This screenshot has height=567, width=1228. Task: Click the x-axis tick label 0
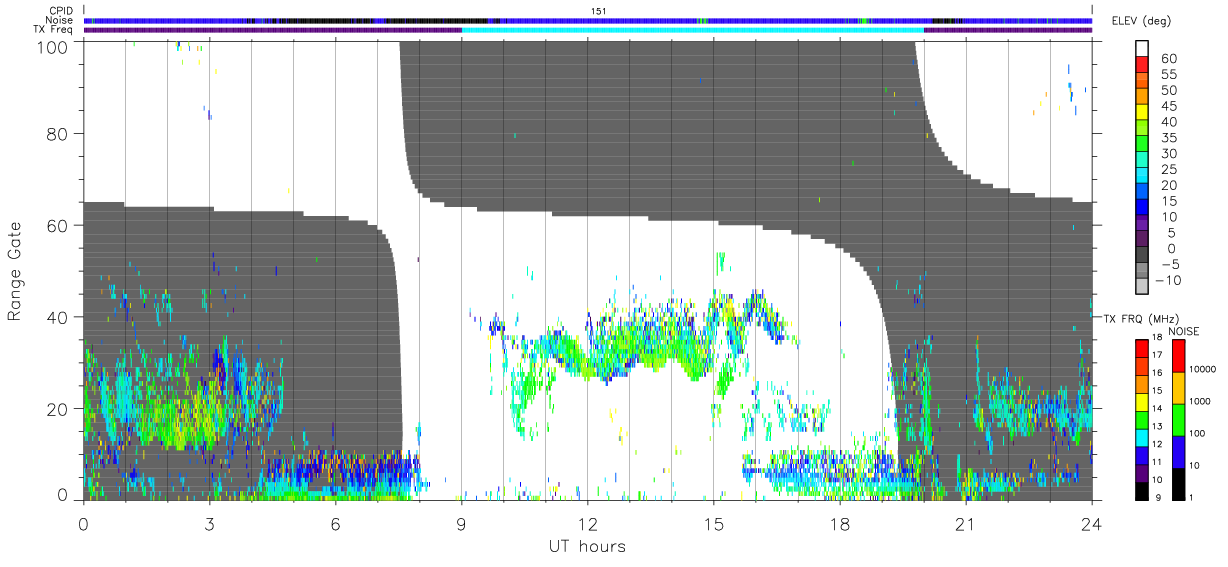(x=83, y=523)
